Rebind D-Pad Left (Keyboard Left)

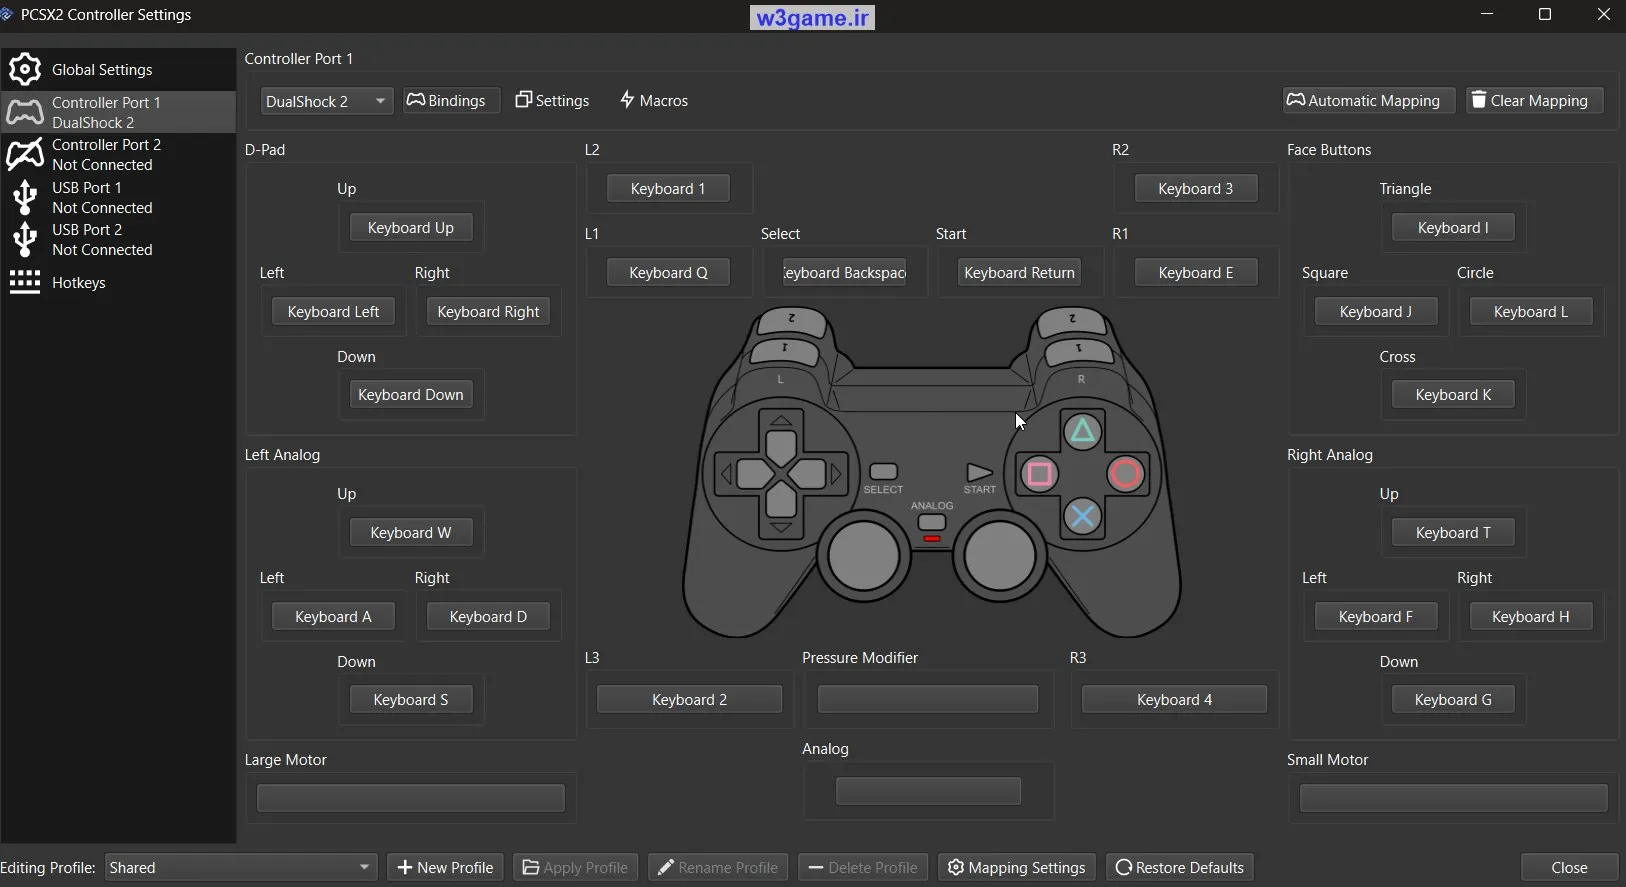(333, 311)
